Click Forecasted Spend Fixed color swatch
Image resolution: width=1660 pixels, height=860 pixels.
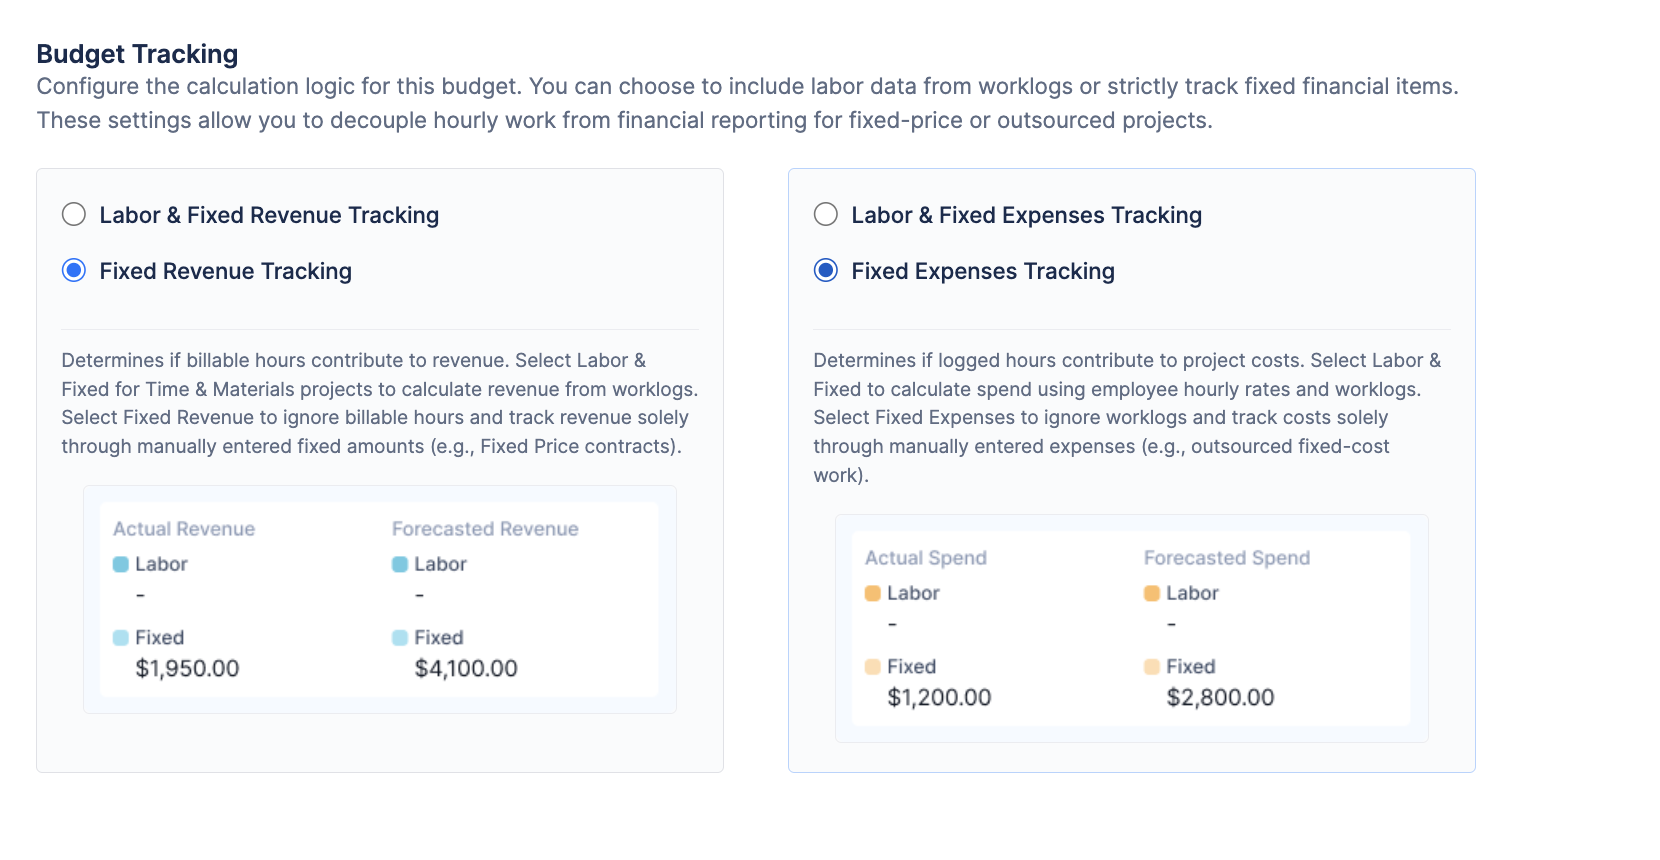coord(1152,667)
